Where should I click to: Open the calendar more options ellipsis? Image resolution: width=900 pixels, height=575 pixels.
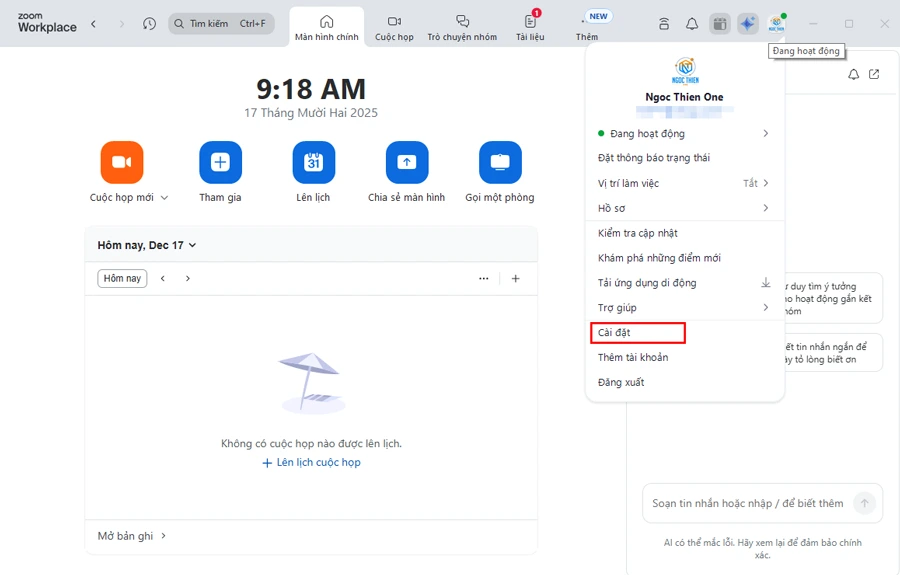[x=484, y=278]
